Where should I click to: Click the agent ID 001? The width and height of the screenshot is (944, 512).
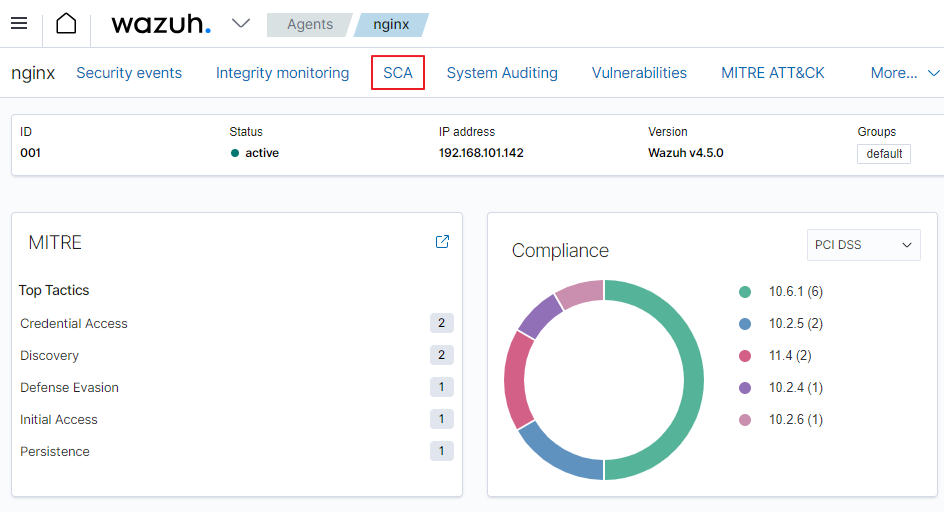point(30,152)
